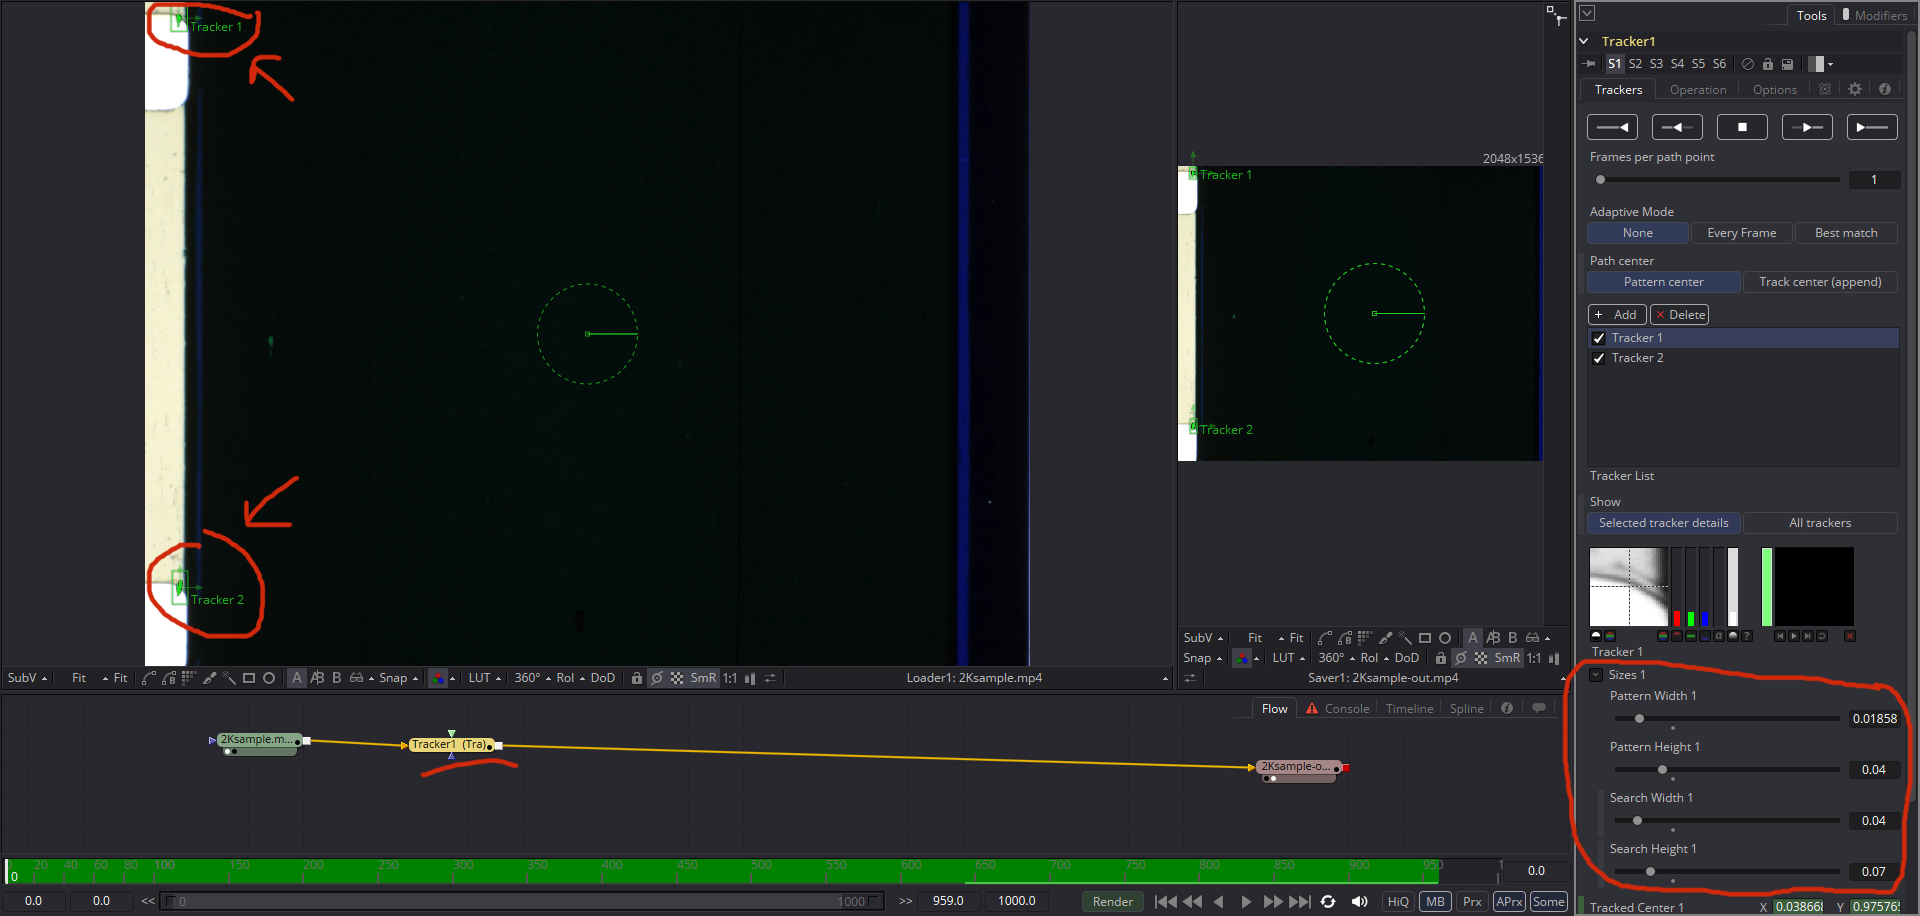Uncheck the Tracker 1 checkbox in tracker list

(1598, 338)
